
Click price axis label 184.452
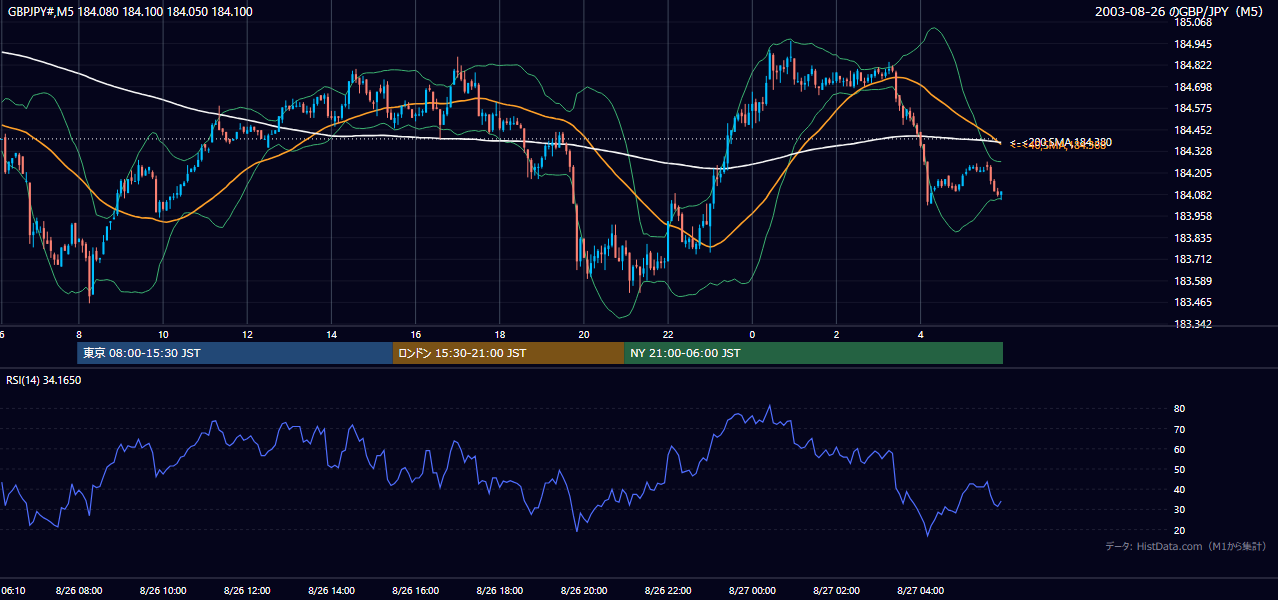click(1194, 130)
